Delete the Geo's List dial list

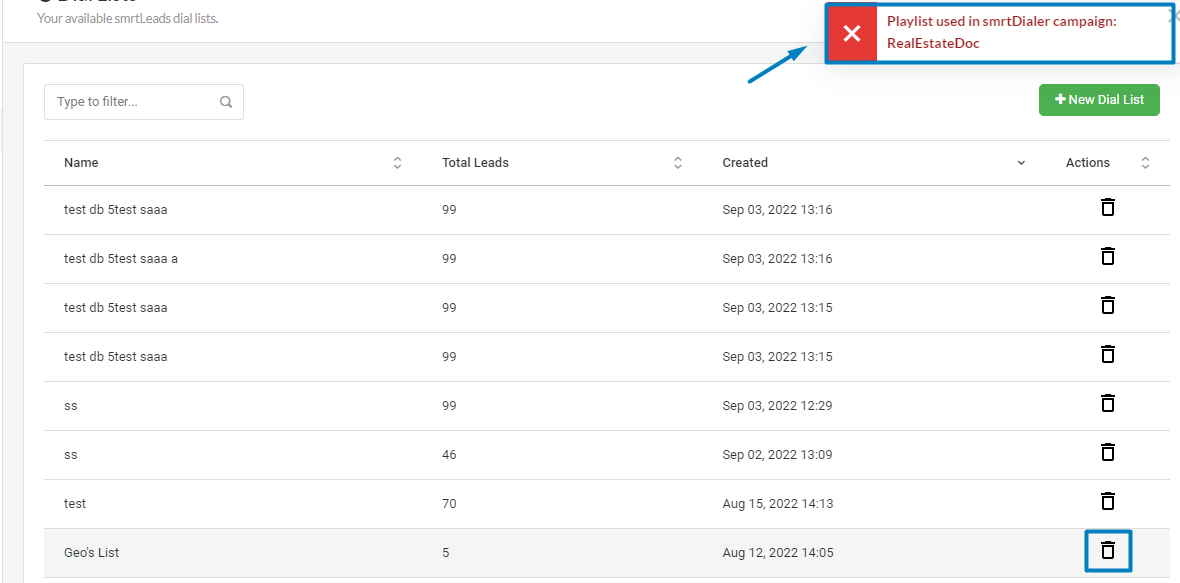coord(1107,551)
